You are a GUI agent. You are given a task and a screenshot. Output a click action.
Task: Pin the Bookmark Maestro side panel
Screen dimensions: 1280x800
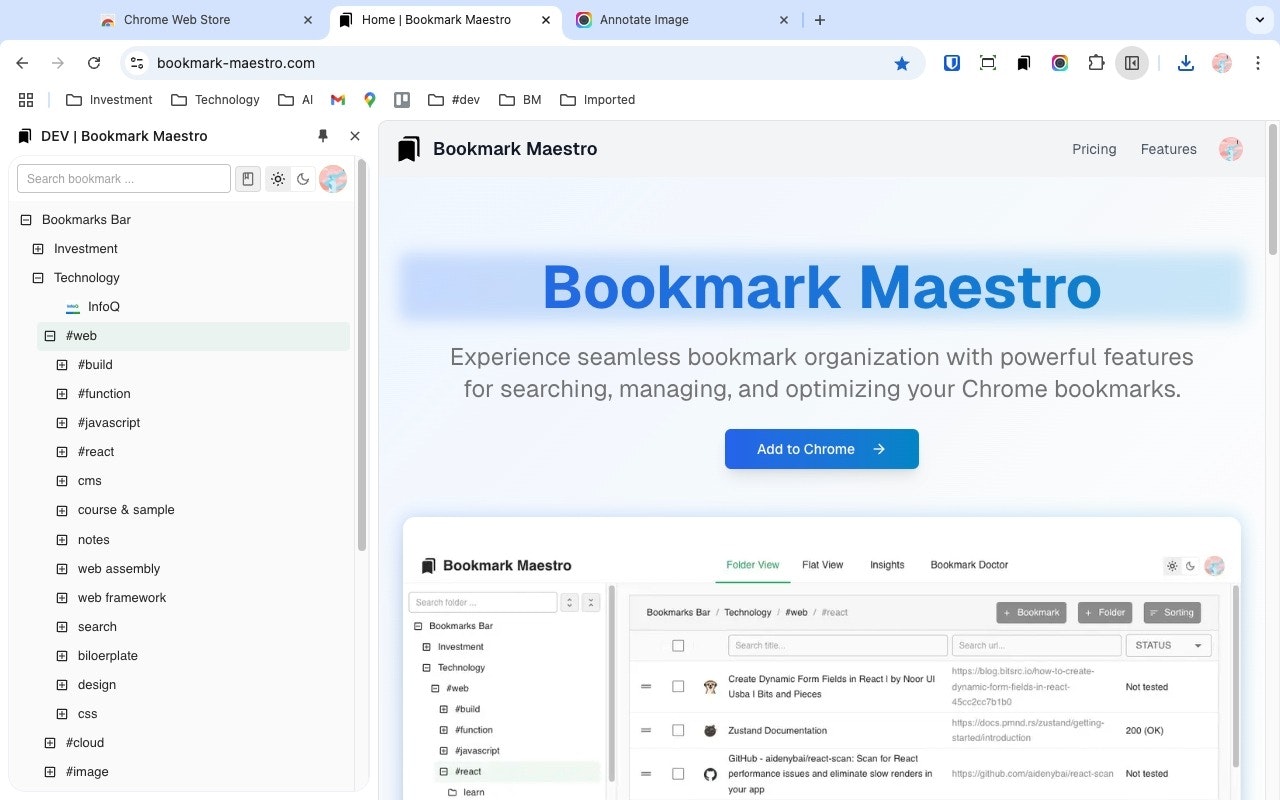(323, 135)
